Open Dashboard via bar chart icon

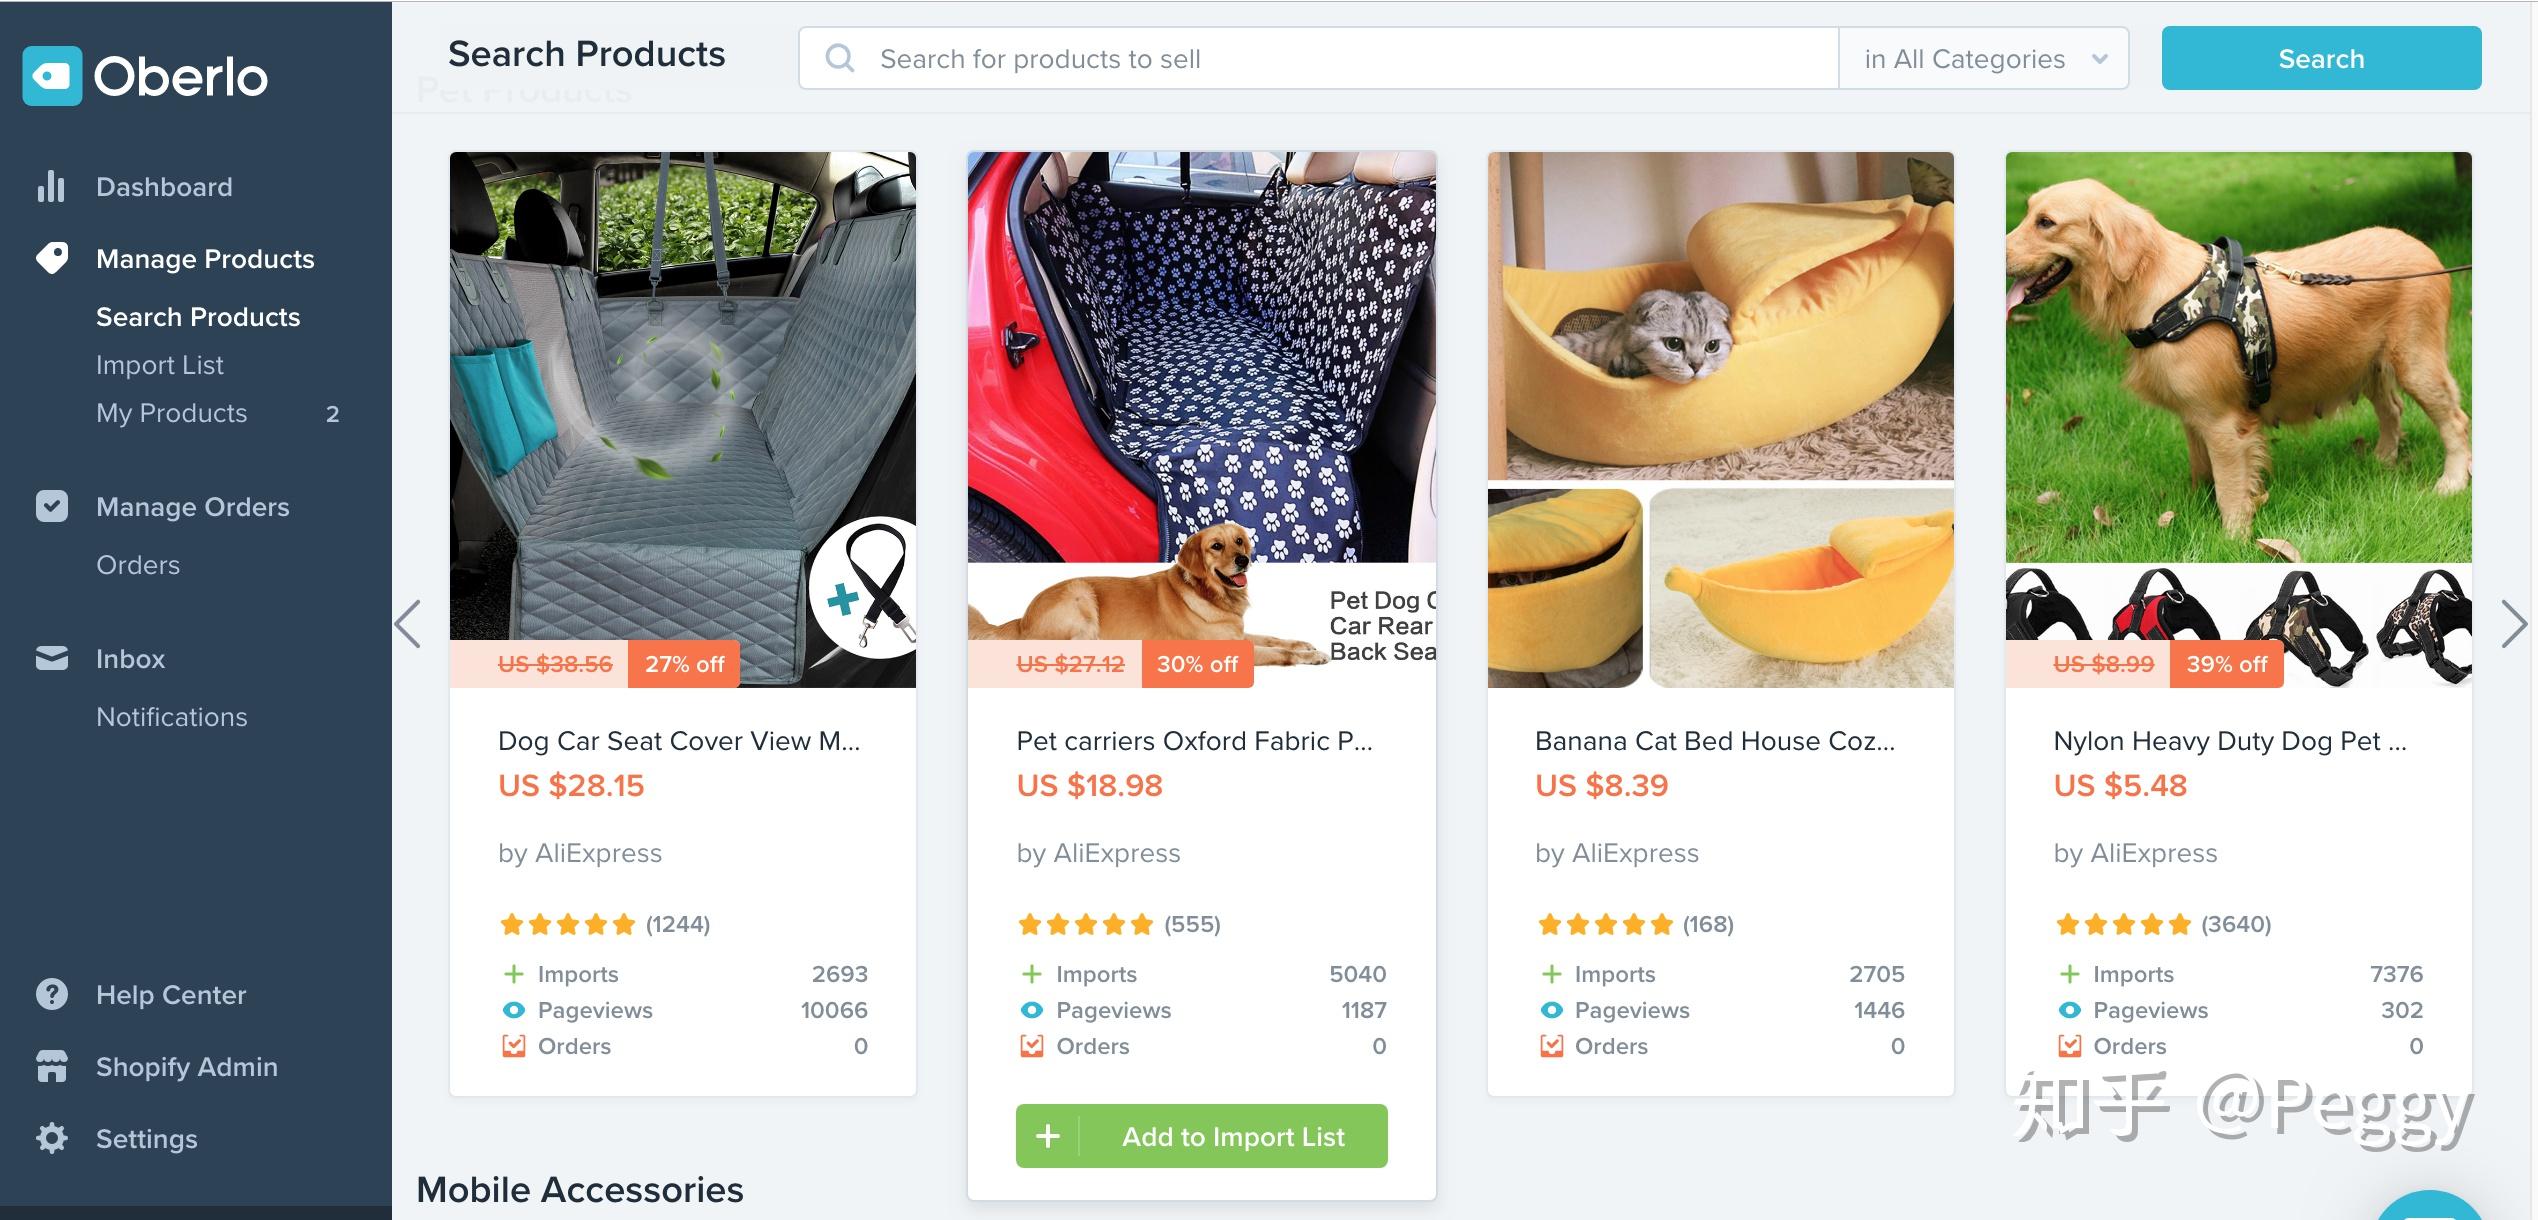point(51,186)
